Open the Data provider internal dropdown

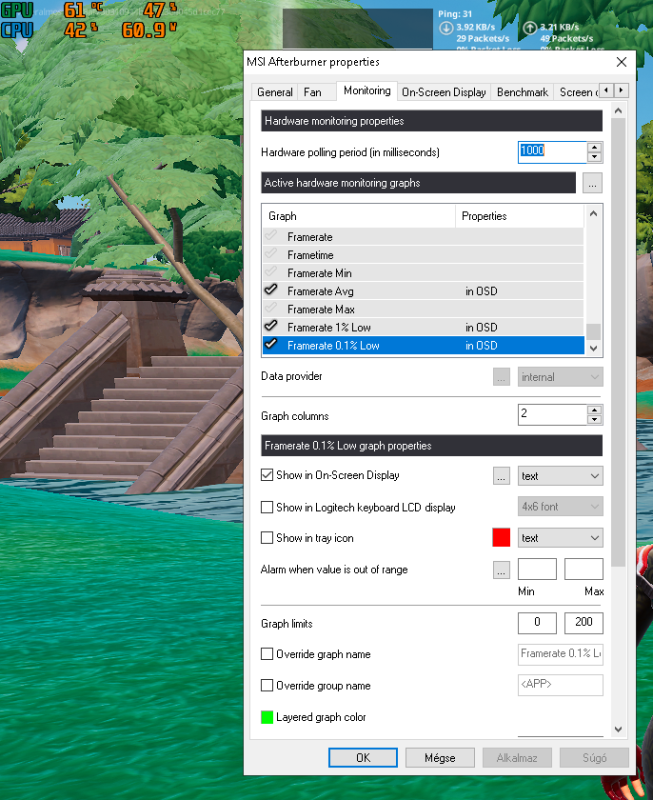click(560, 377)
